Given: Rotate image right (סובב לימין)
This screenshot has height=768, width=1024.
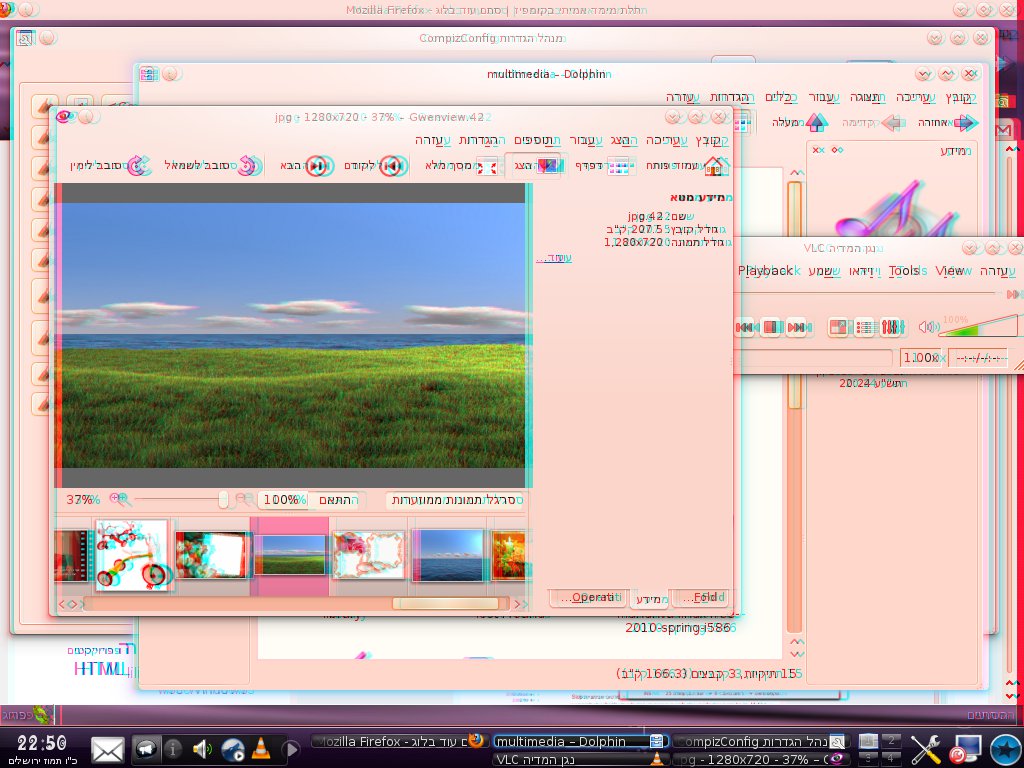Looking at the screenshot, I should [x=110, y=166].
